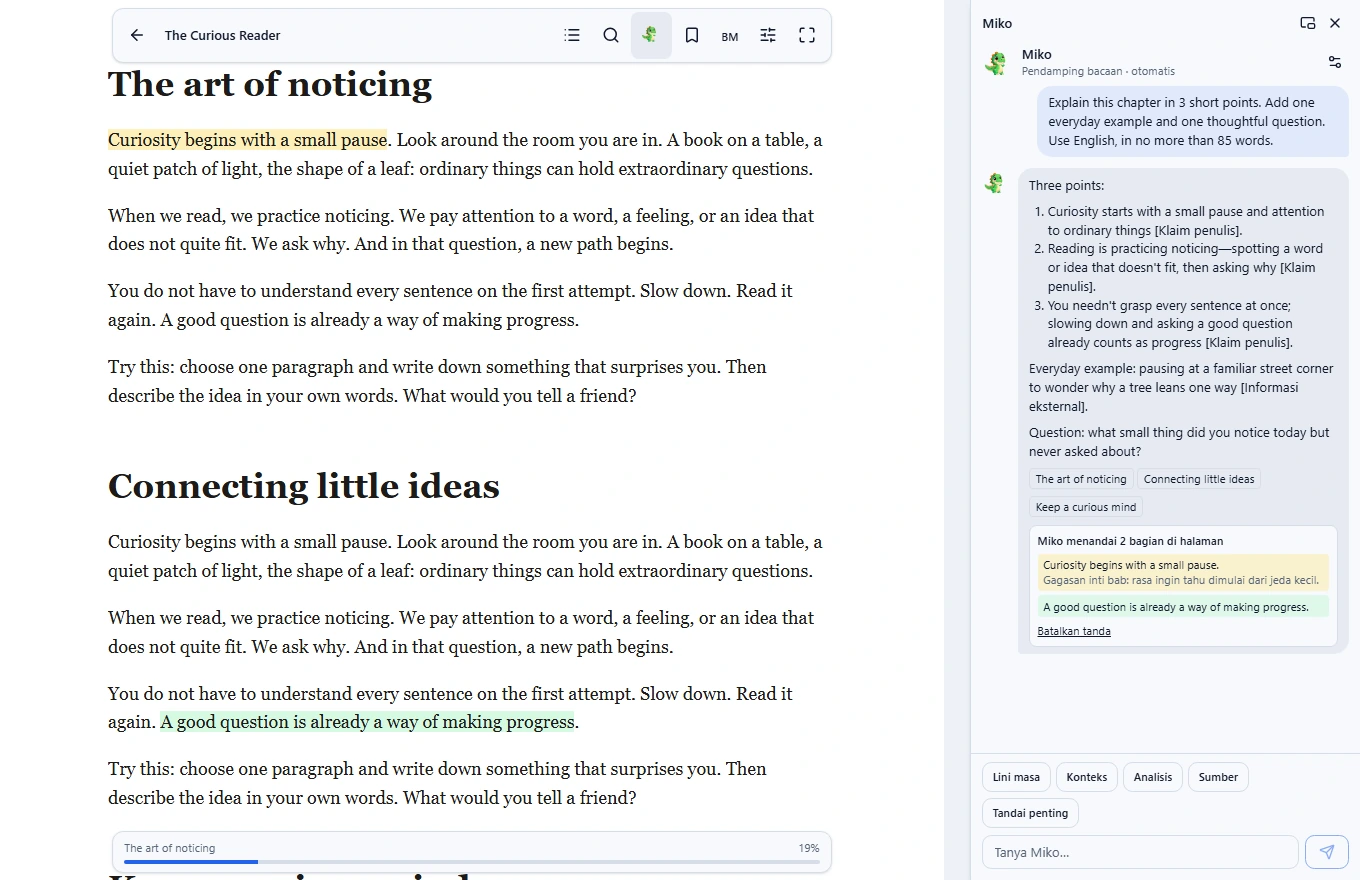
Task: Undo highlights via 'Batalkan tanda' link
Action: point(1074,631)
